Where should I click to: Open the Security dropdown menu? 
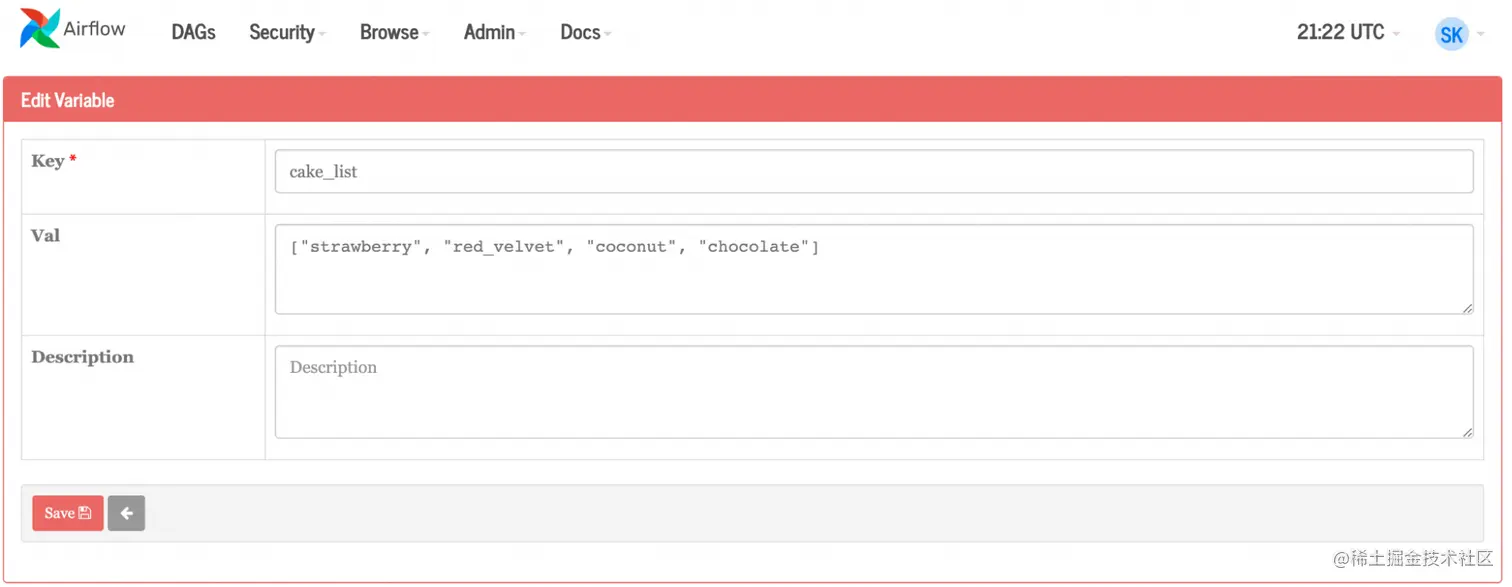281,32
